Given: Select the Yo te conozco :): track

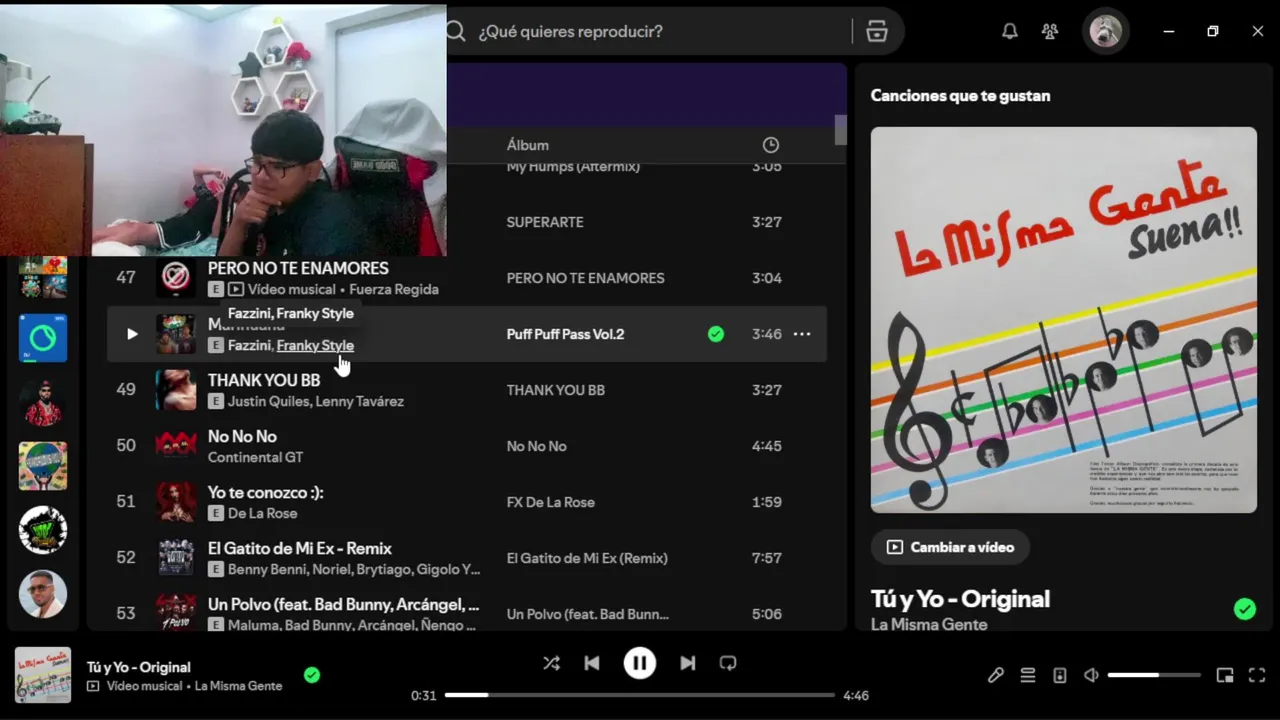Looking at the screenshot, I should [266, 492].
